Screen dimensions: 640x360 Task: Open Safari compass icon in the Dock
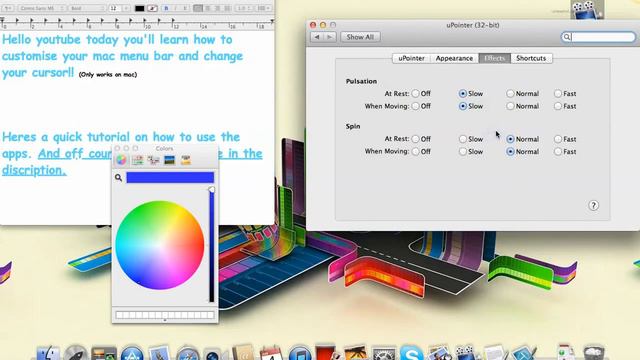click(x=187, y=354)
